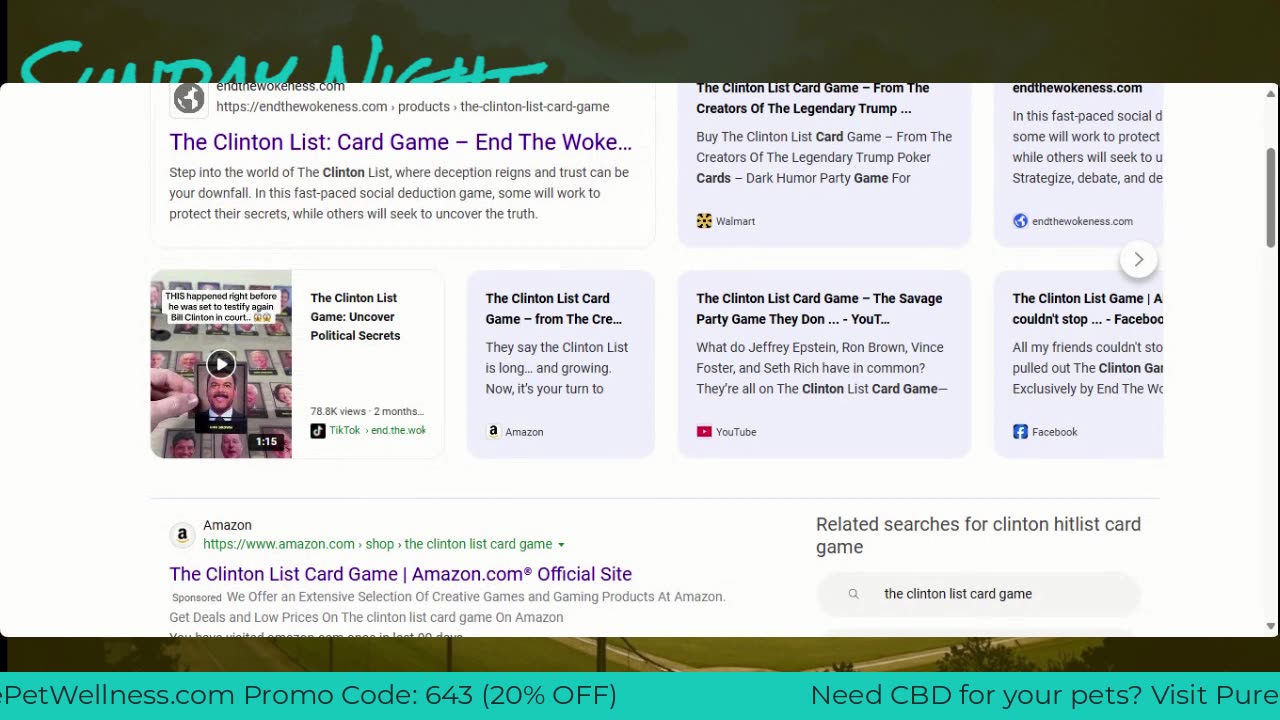The image size is (1280, 720).
Task: Click the 1:15 video duration badge
Action: tap(266, 442)
